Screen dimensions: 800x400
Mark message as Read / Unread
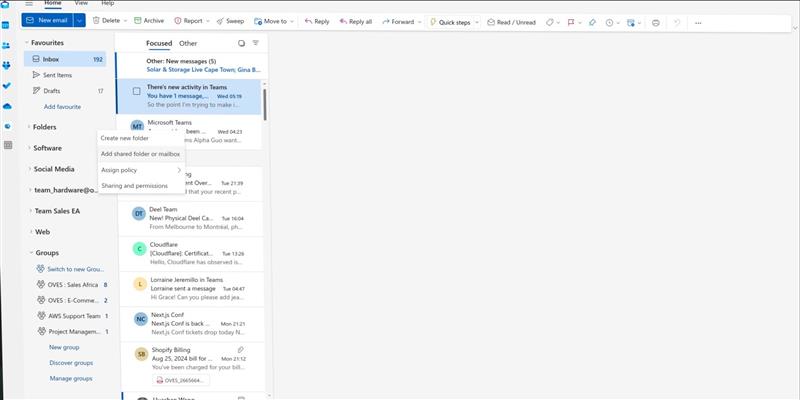[x=511, y=22]
